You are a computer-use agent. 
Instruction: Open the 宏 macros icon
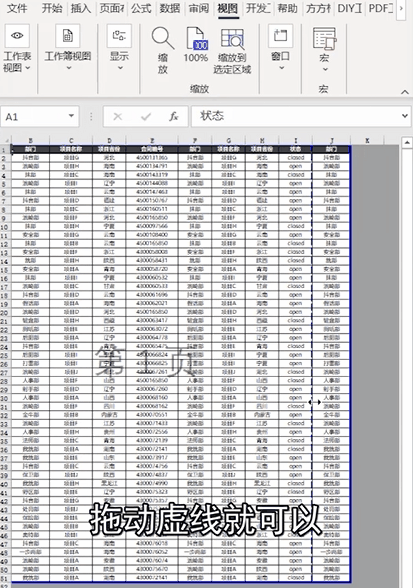pyautogui.click(x=324, y=38)
